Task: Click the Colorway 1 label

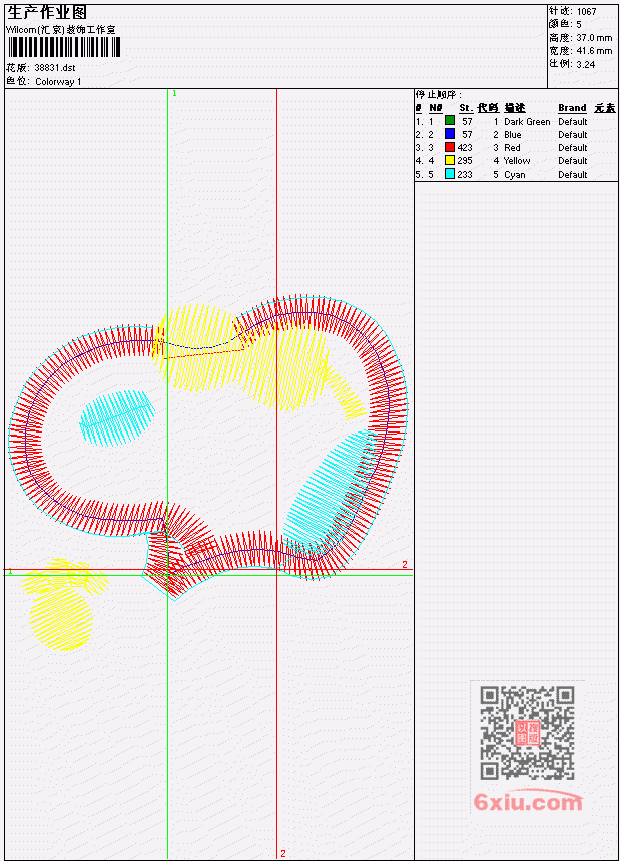Action: point(58,81)
